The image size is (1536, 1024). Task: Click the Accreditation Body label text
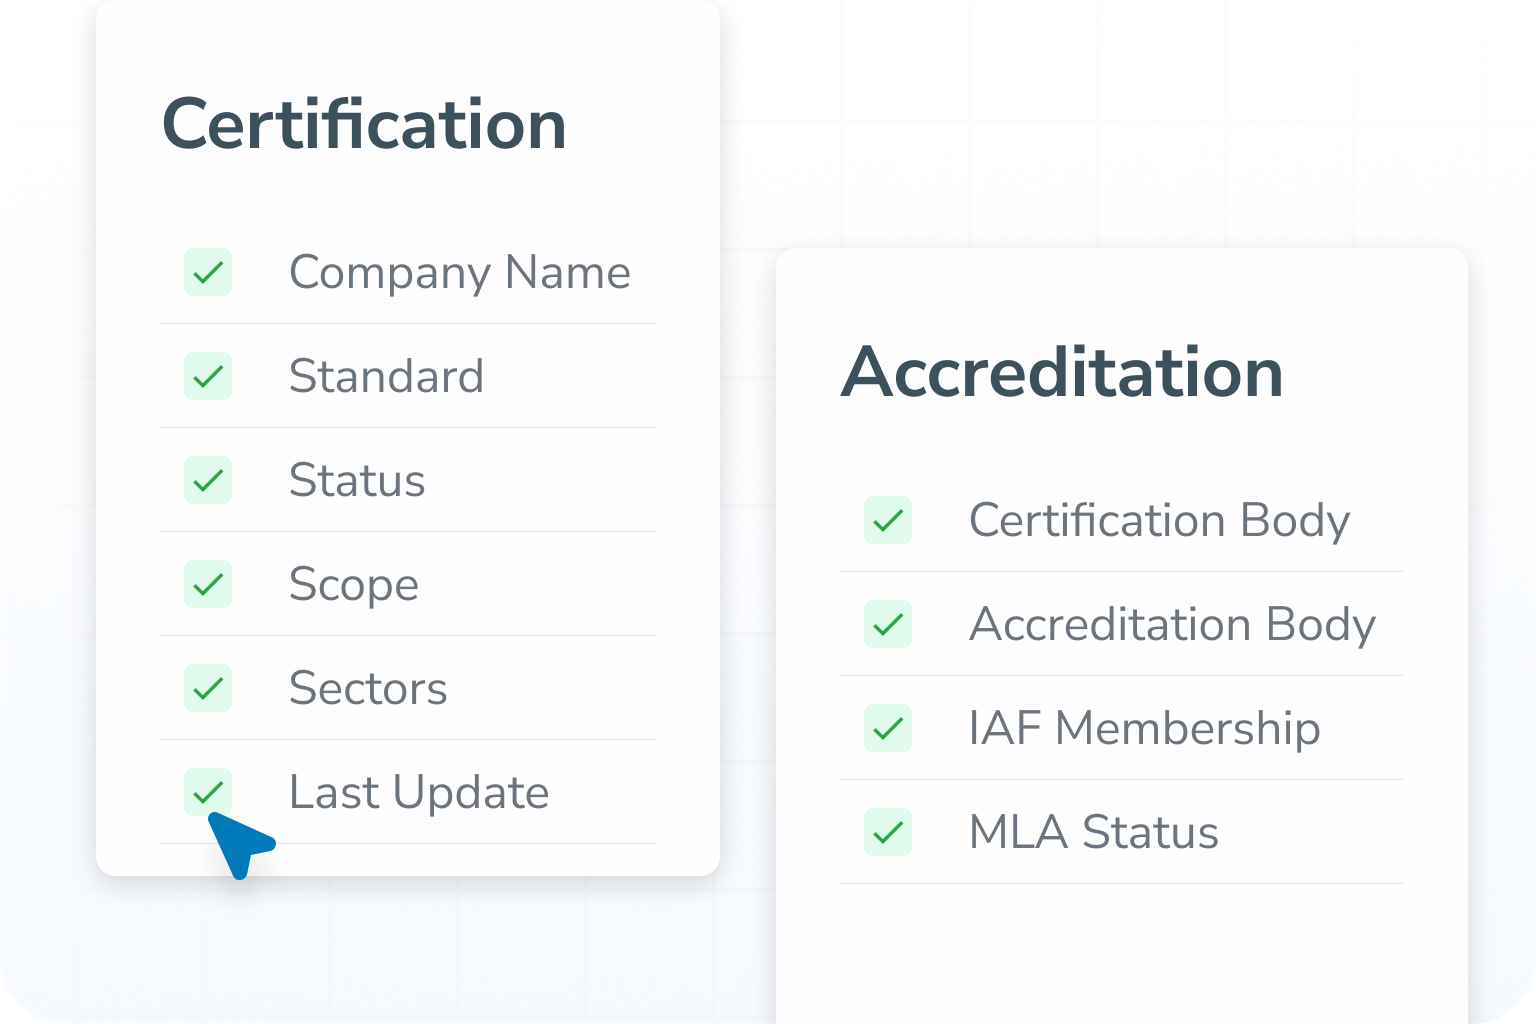(x=1172, y=624)
